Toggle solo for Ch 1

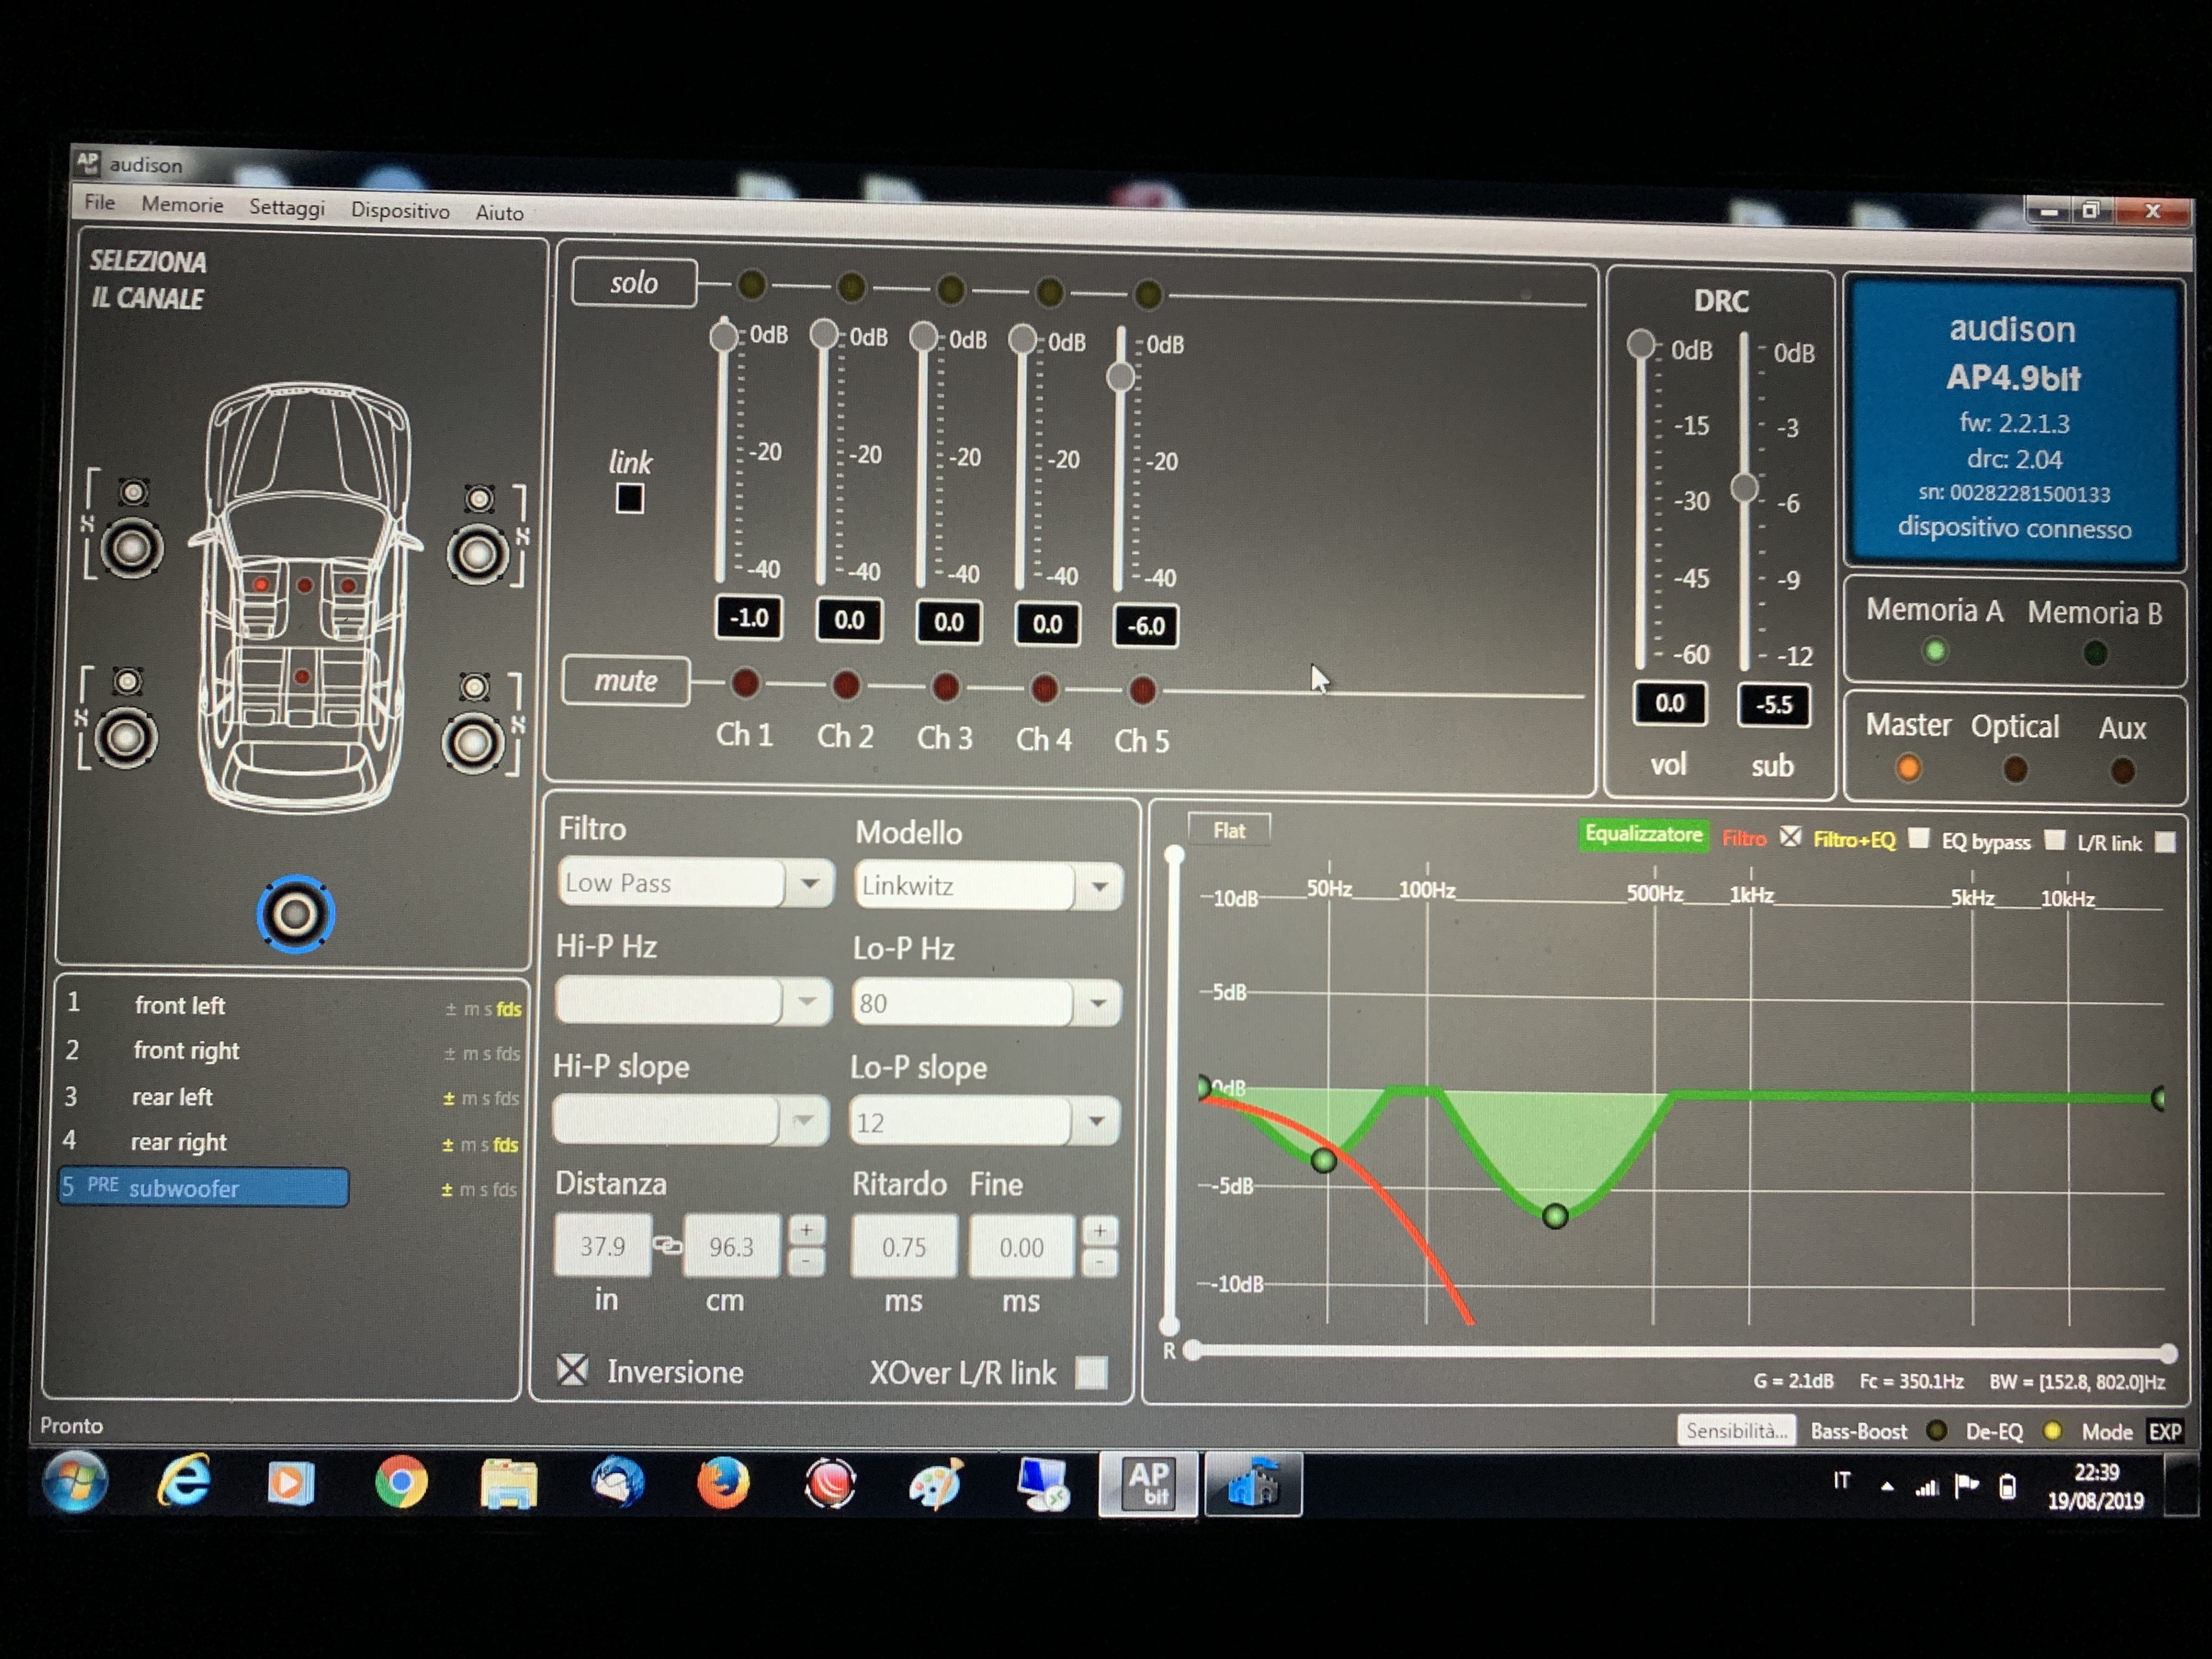pos(752,285)
